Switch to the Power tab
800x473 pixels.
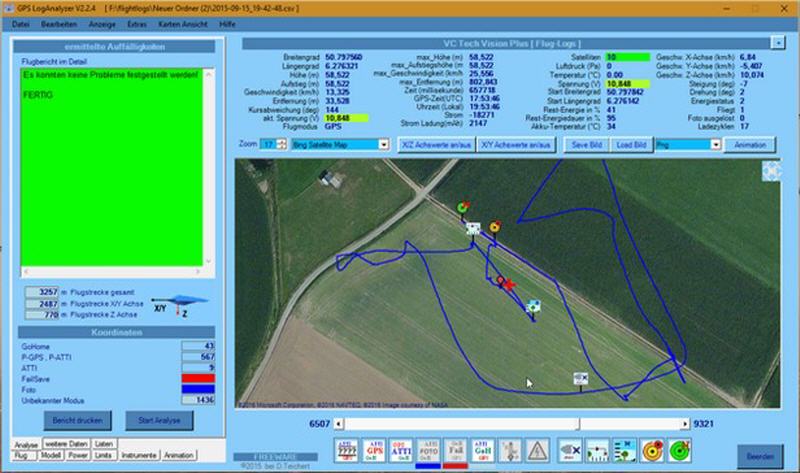pos(78,455)
